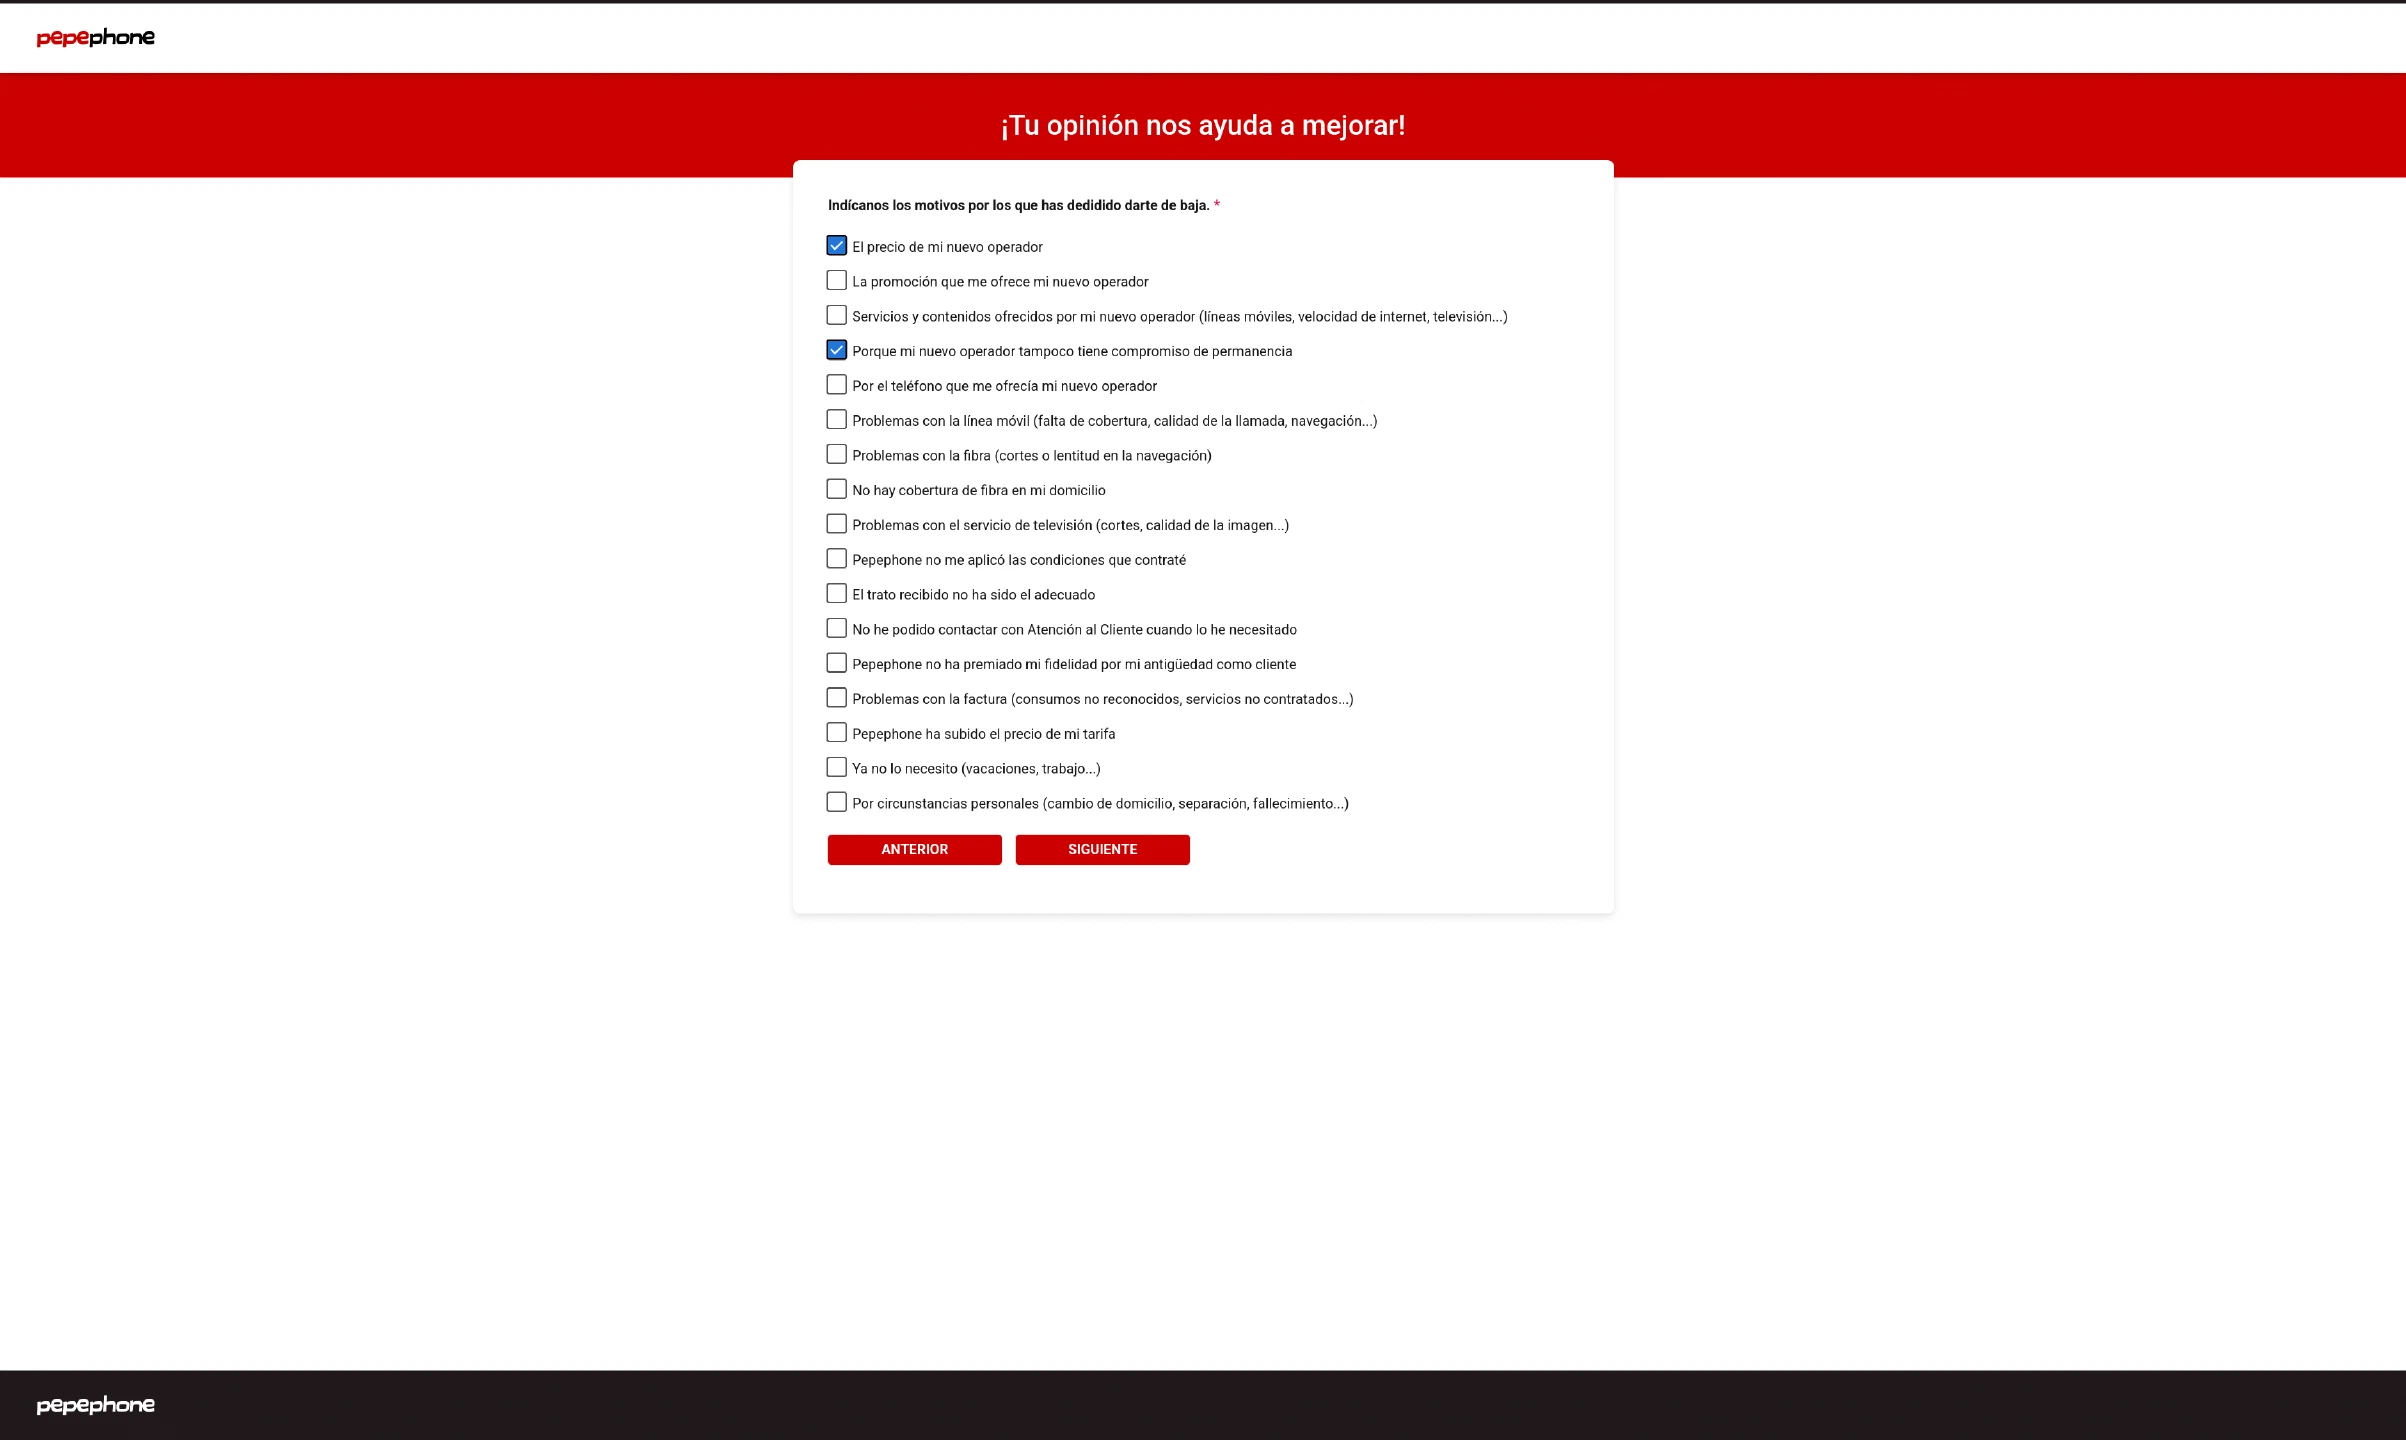Uncheck 'compromiso de permanencia' option
The height and width of the screenshot is (1440, 2406).
pos(836,350)
